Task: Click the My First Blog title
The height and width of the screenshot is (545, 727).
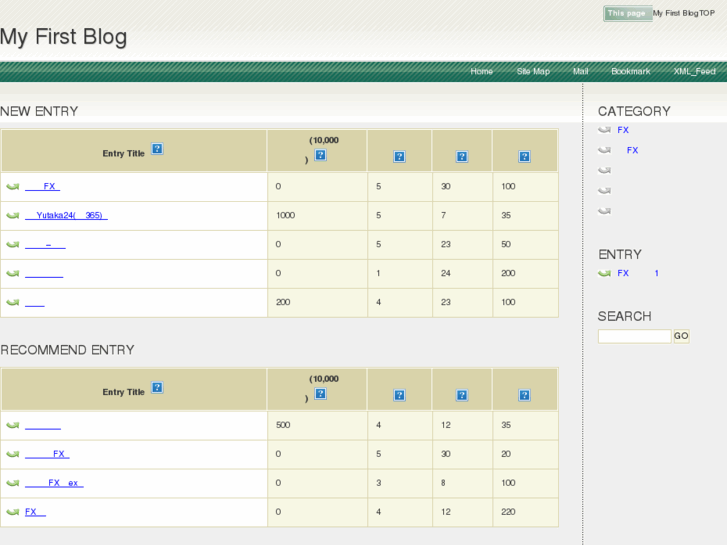Action: [x=64, y=37]
